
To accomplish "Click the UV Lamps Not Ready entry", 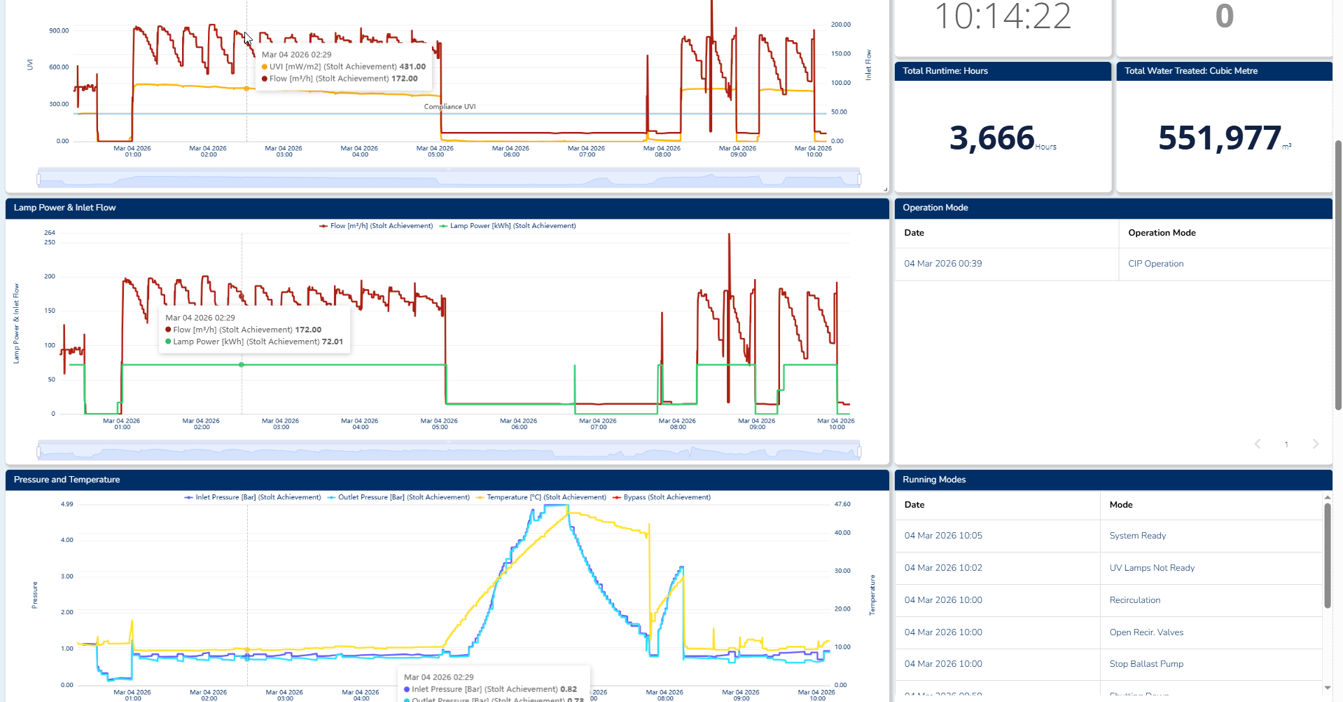I will tap(1151, 568).
